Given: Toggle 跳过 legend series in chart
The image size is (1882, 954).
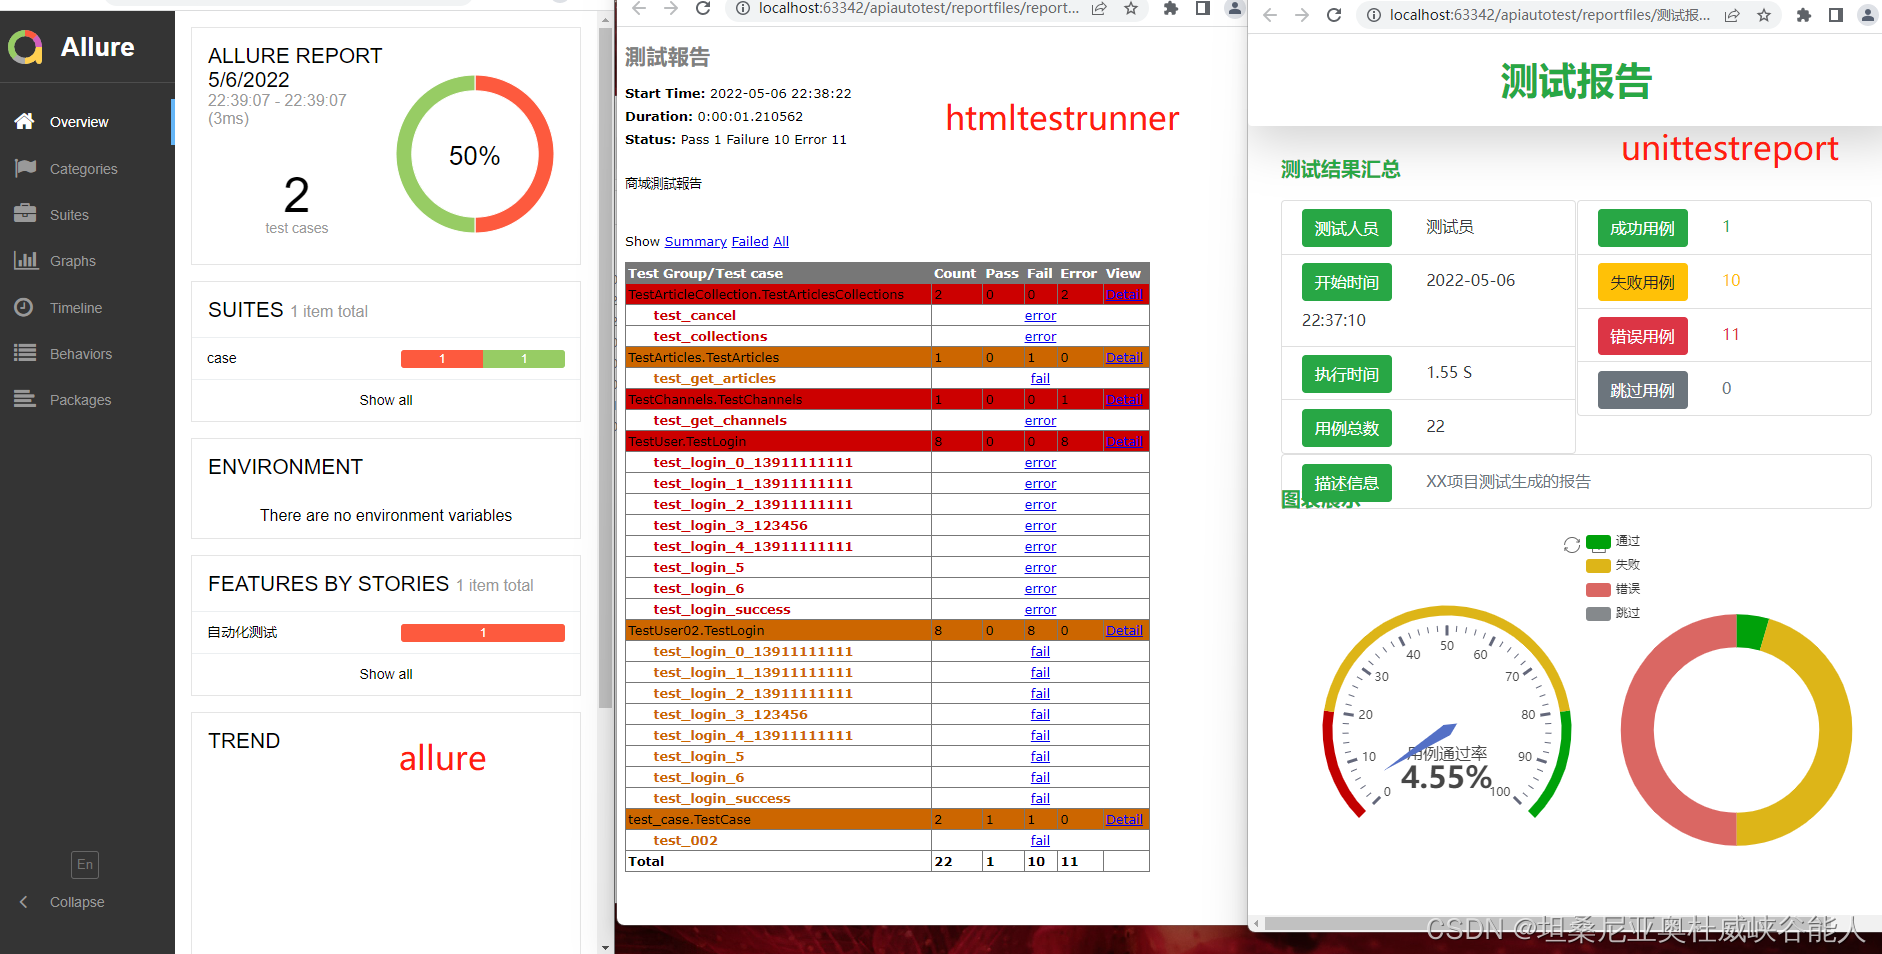Looking at the screenshot, I should tap(1612, 613).
